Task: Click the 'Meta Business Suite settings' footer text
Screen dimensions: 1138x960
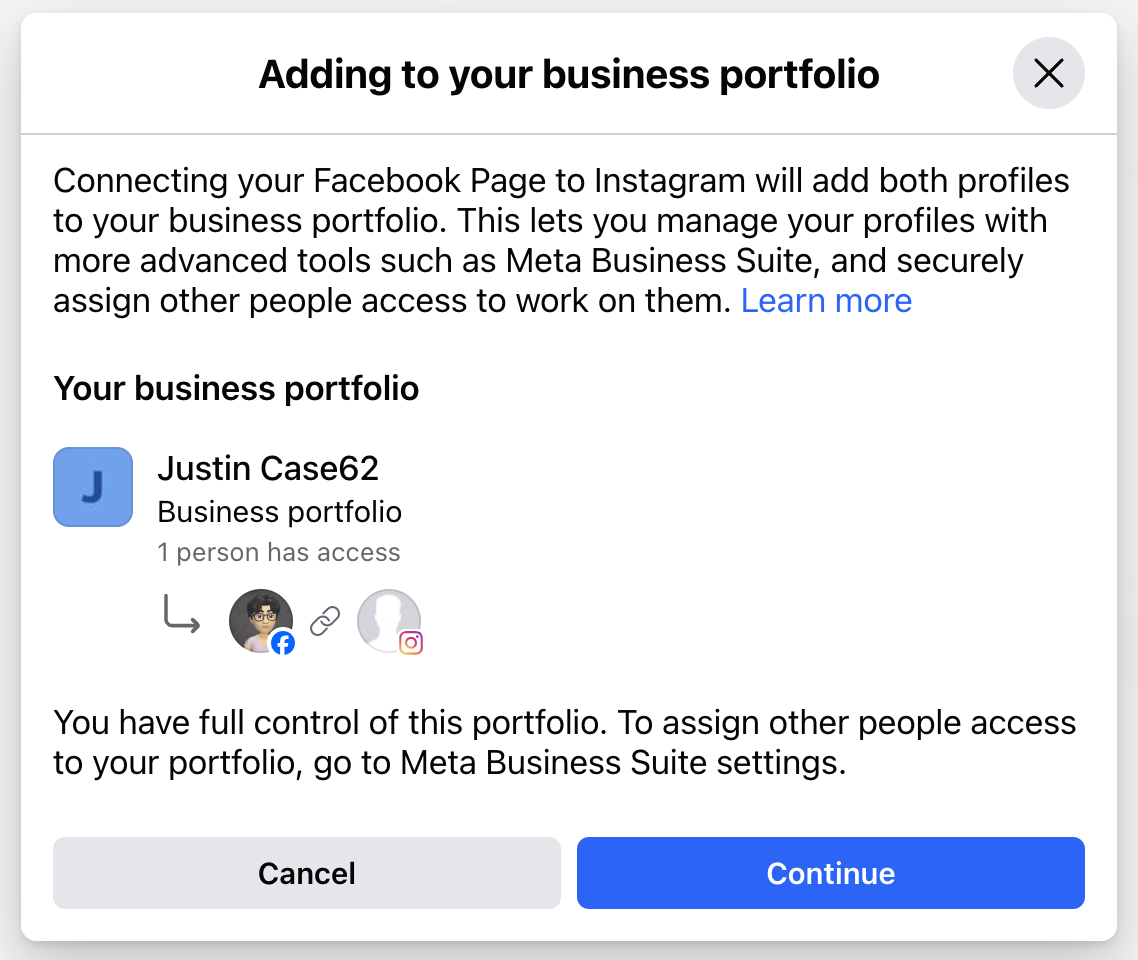Action: click(x=623, y=763)
